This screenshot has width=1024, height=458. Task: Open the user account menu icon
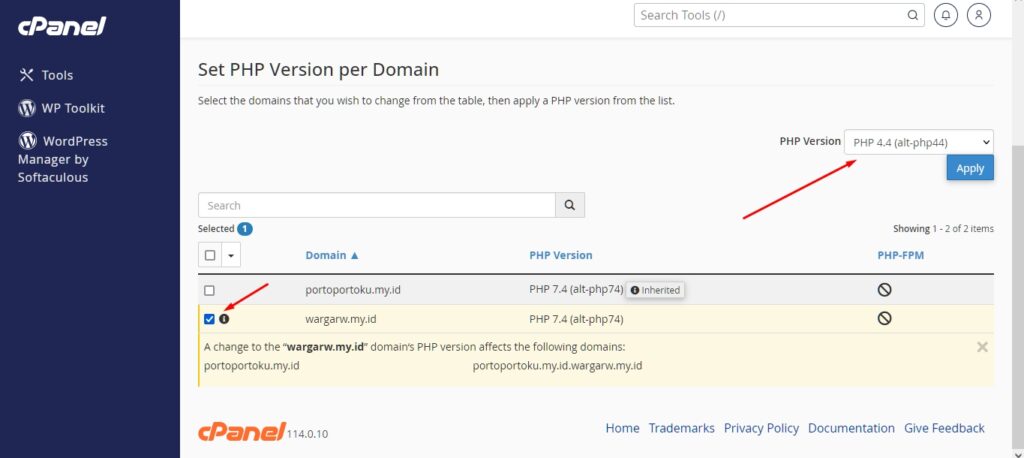[978, 15]
